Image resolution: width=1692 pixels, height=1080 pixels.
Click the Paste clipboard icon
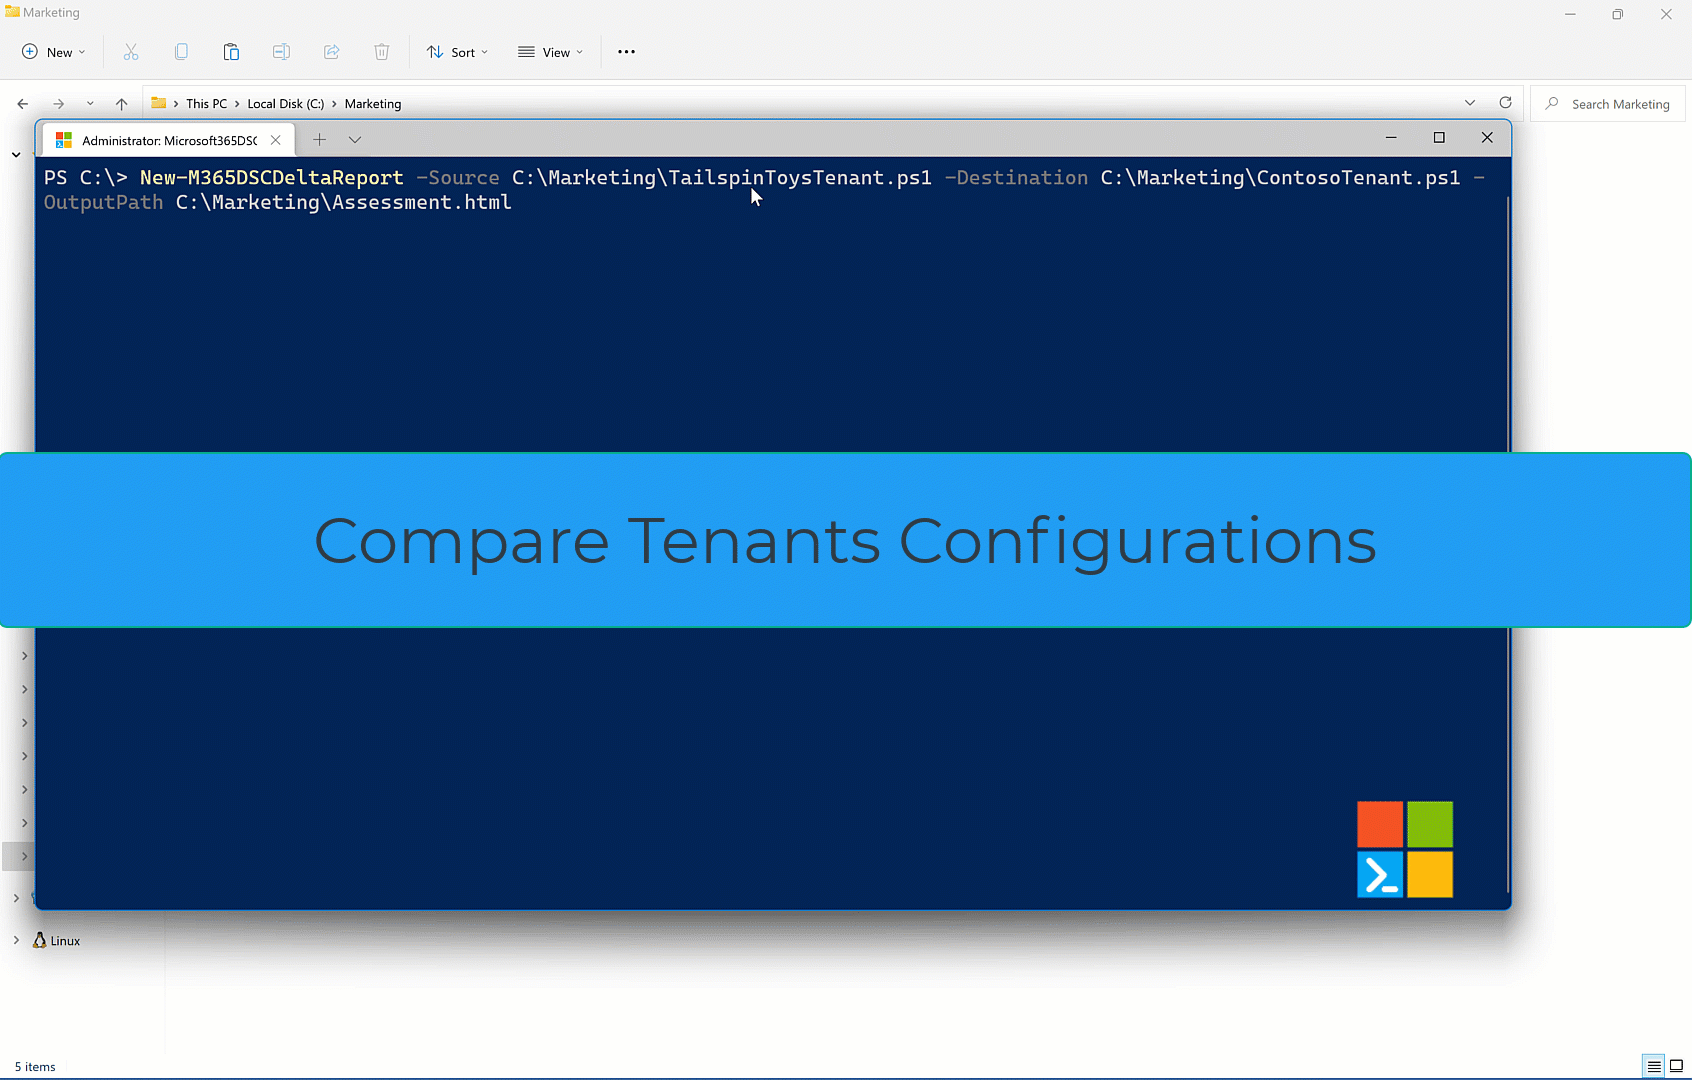(x=231, y=52)
